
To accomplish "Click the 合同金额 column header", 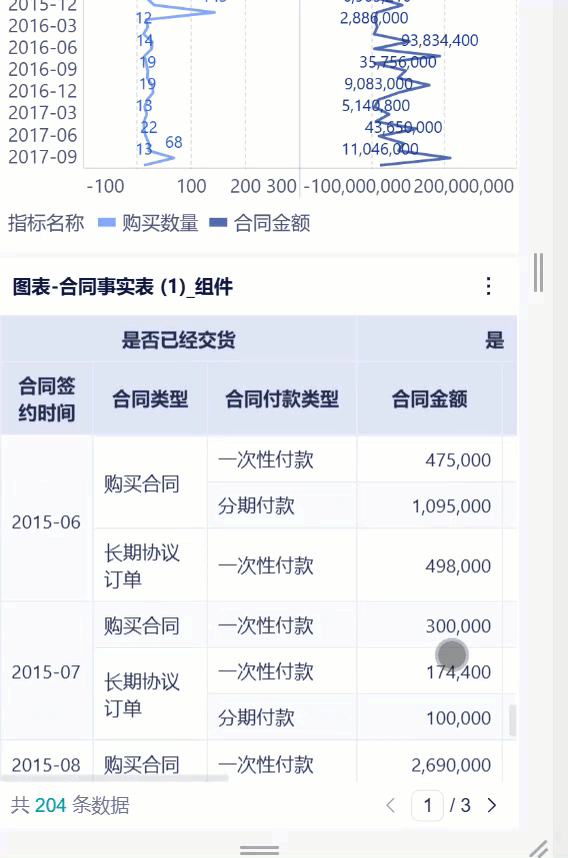I will click(x=430, y=399).
